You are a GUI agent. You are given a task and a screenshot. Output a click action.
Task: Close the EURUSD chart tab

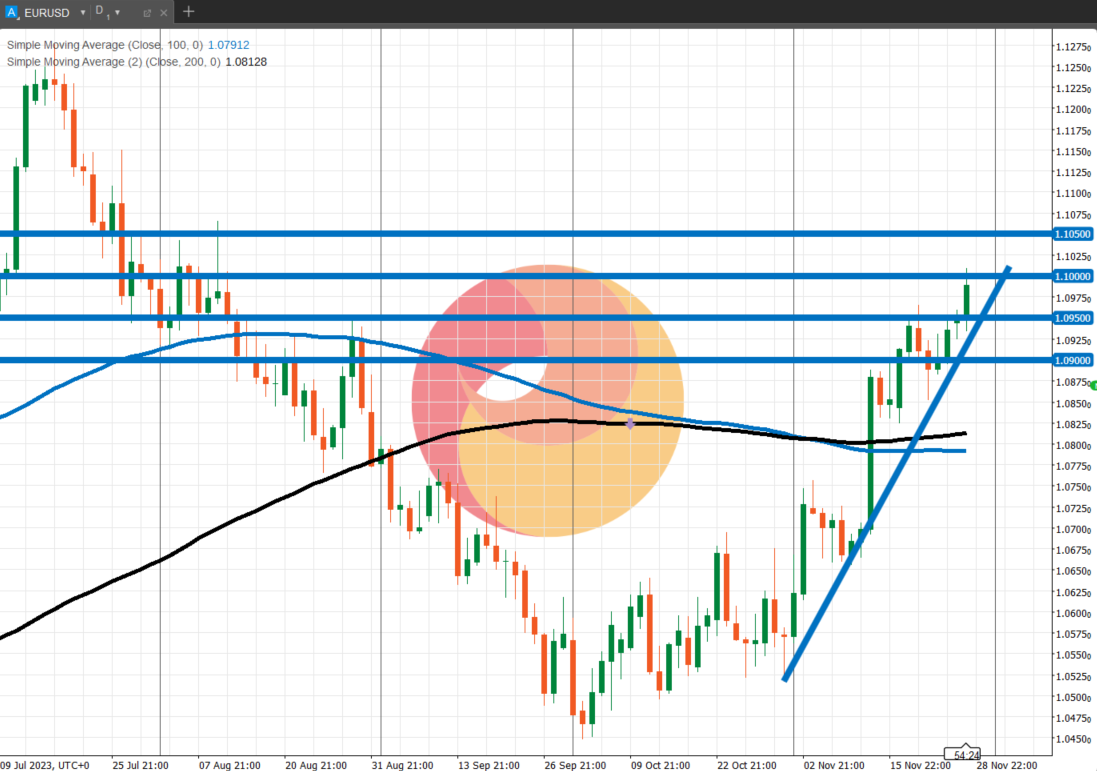coord(164,13)
